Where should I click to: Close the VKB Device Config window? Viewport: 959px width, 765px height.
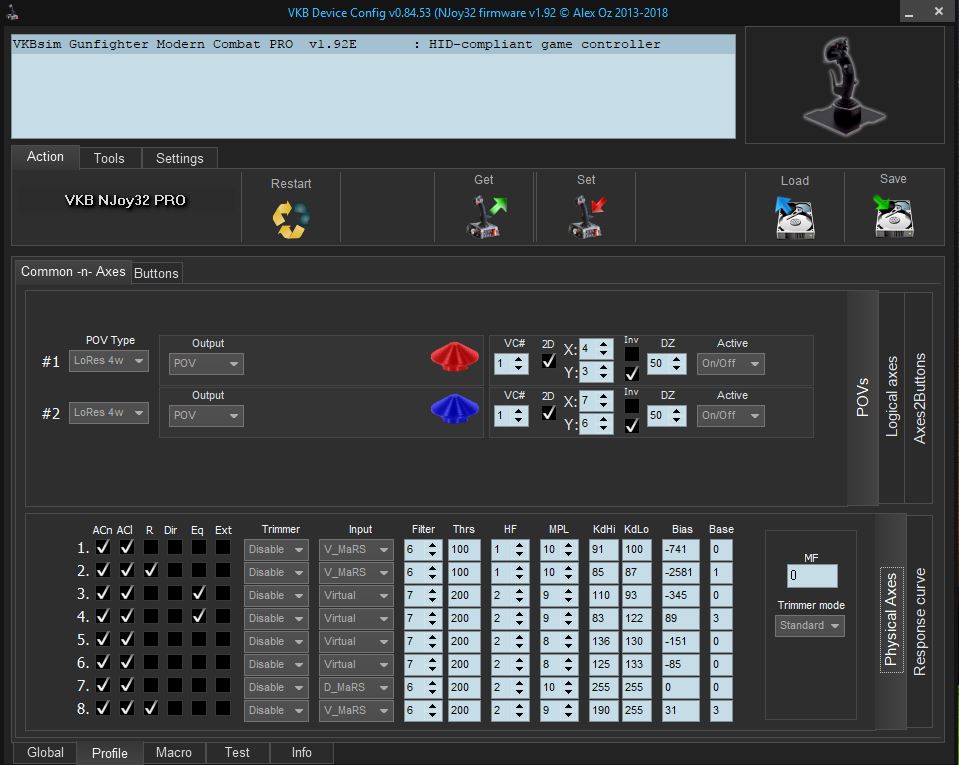tap(939, 12)
